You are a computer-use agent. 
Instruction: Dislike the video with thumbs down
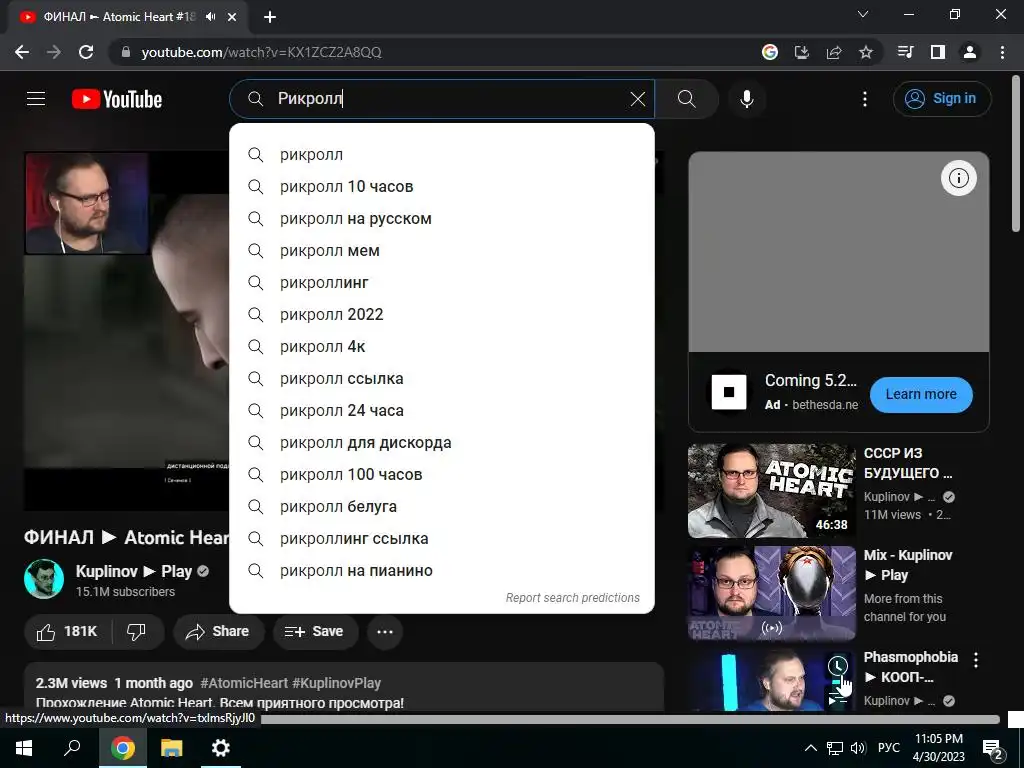click(x=136, y=632)
